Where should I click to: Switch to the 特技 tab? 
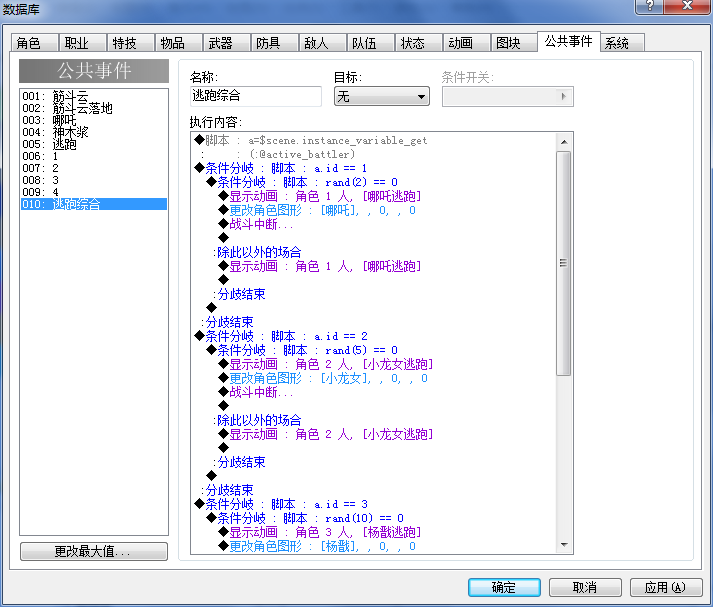coord(131,43)
